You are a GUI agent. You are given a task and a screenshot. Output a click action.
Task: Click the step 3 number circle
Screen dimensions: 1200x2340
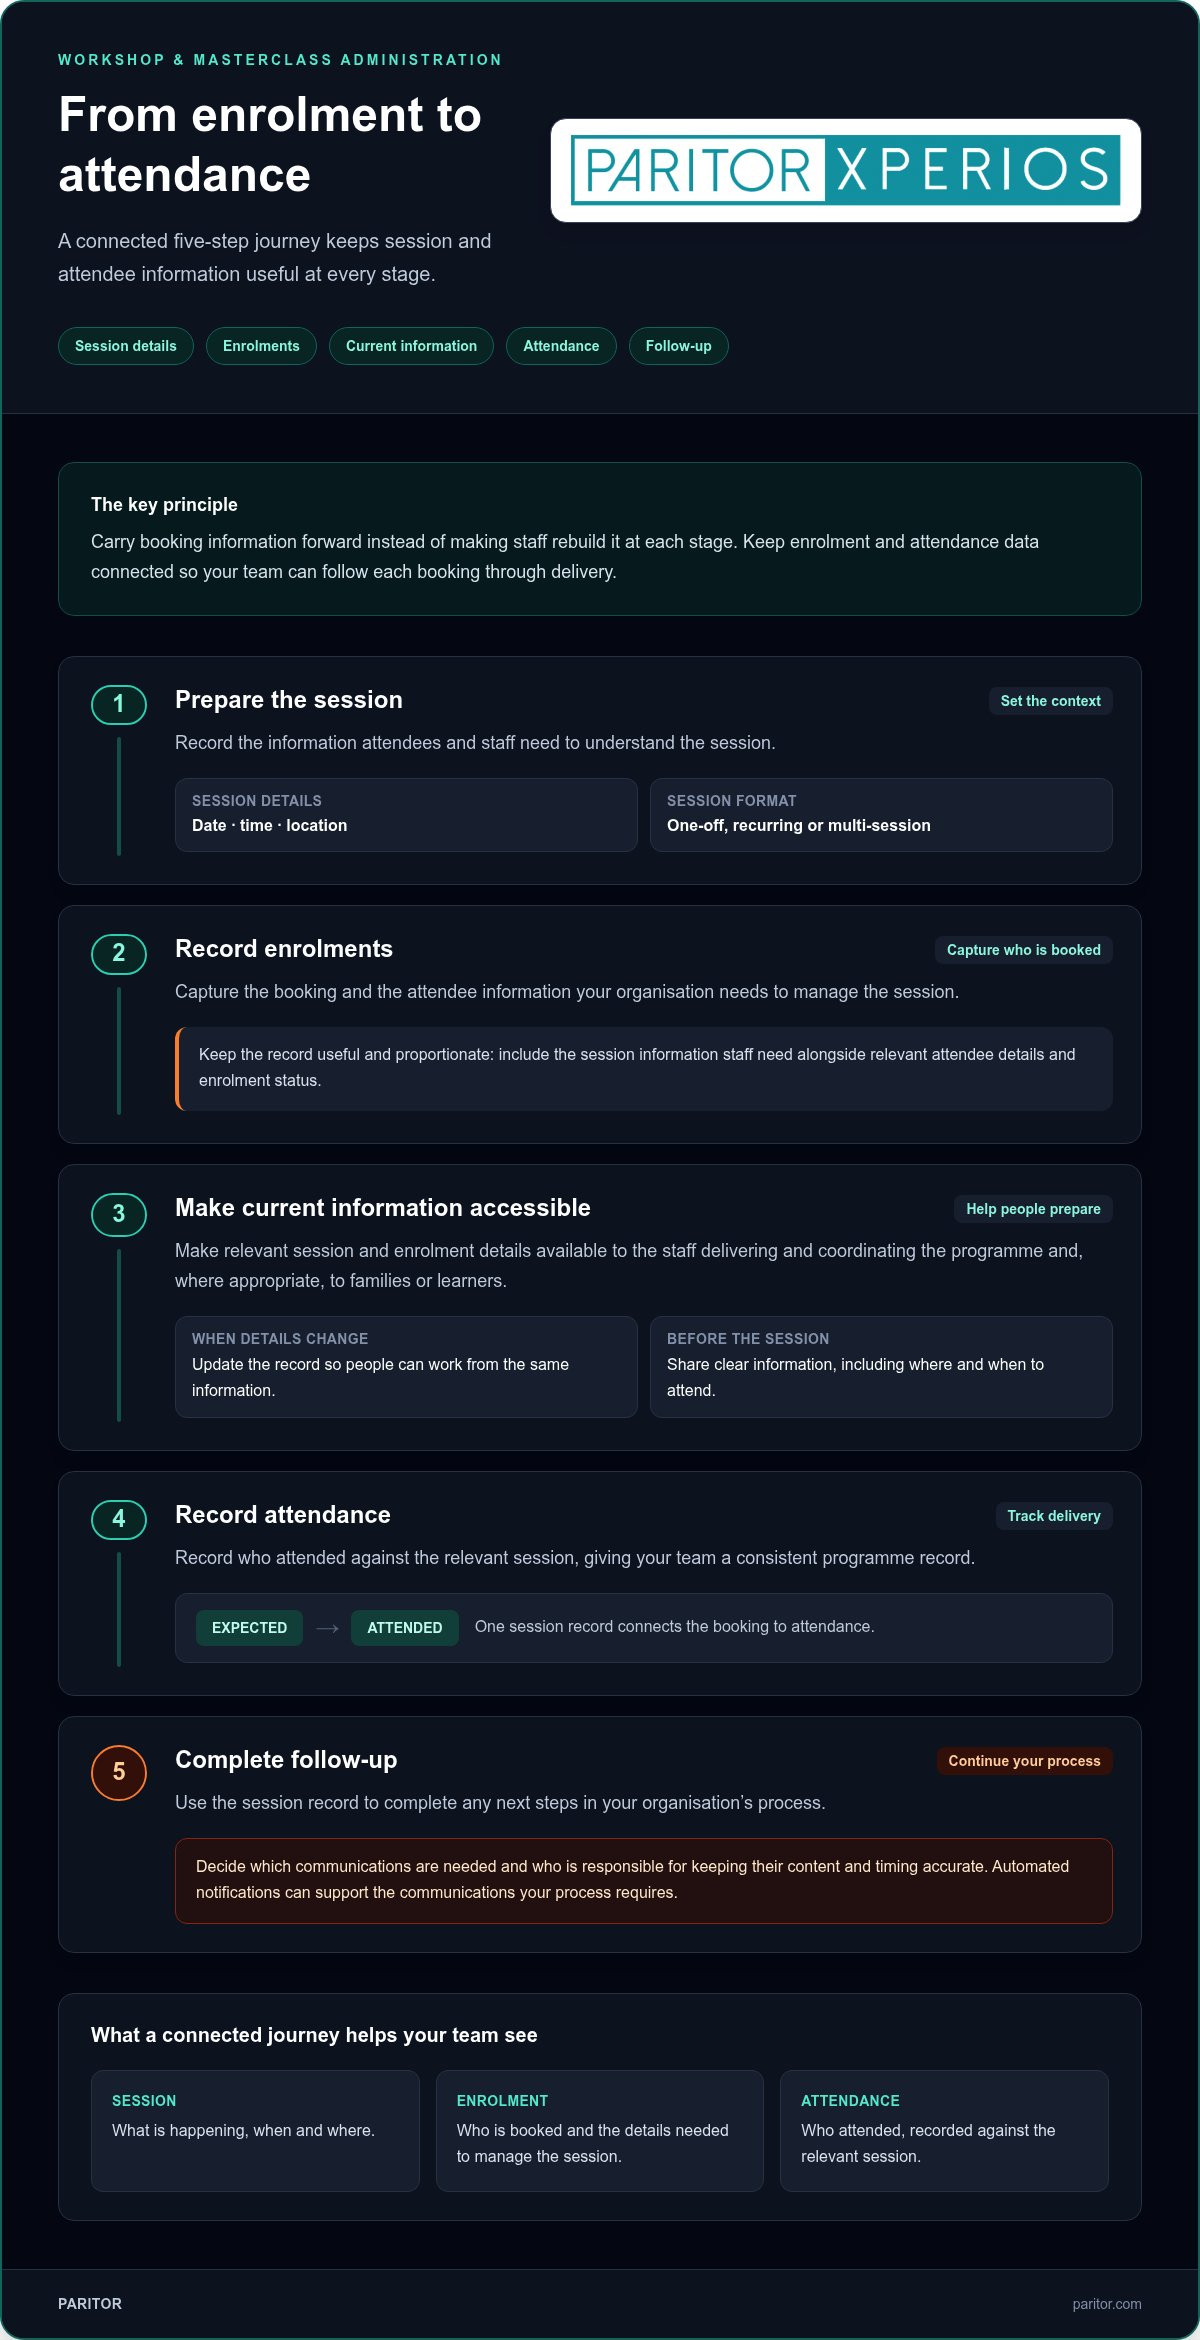click(119, 1214)
